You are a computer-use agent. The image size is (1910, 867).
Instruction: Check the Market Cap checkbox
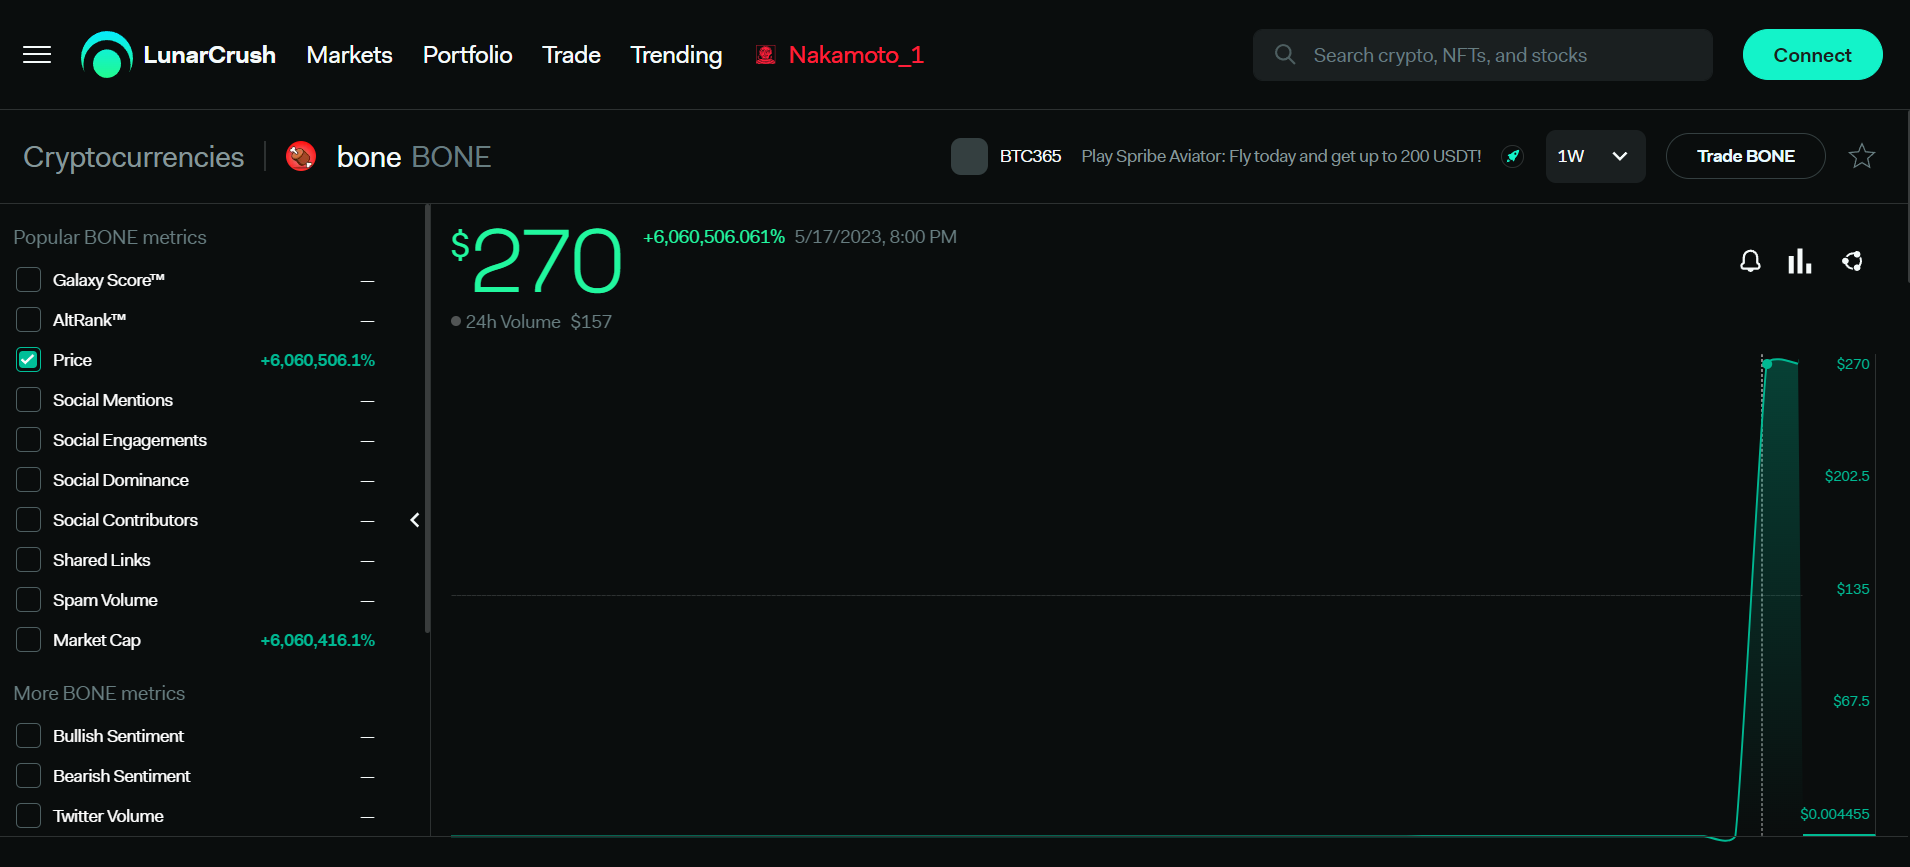(29, 640)
